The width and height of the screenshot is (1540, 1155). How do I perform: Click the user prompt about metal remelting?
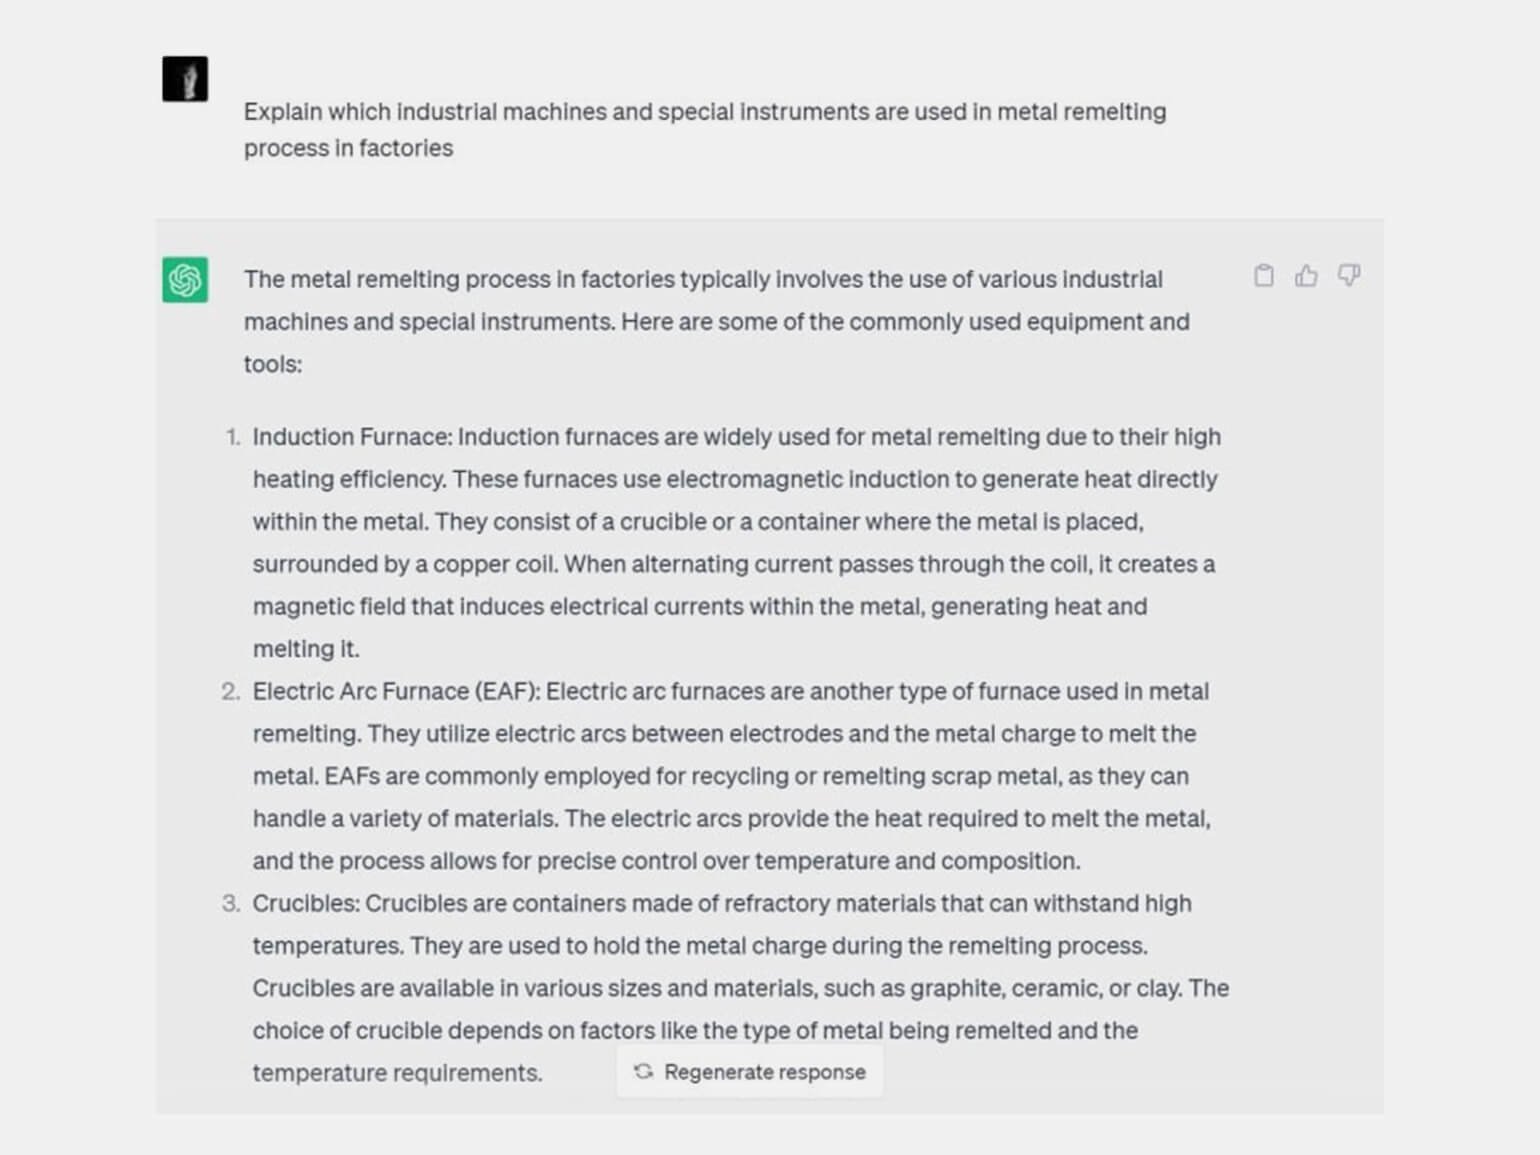(705, 129)
